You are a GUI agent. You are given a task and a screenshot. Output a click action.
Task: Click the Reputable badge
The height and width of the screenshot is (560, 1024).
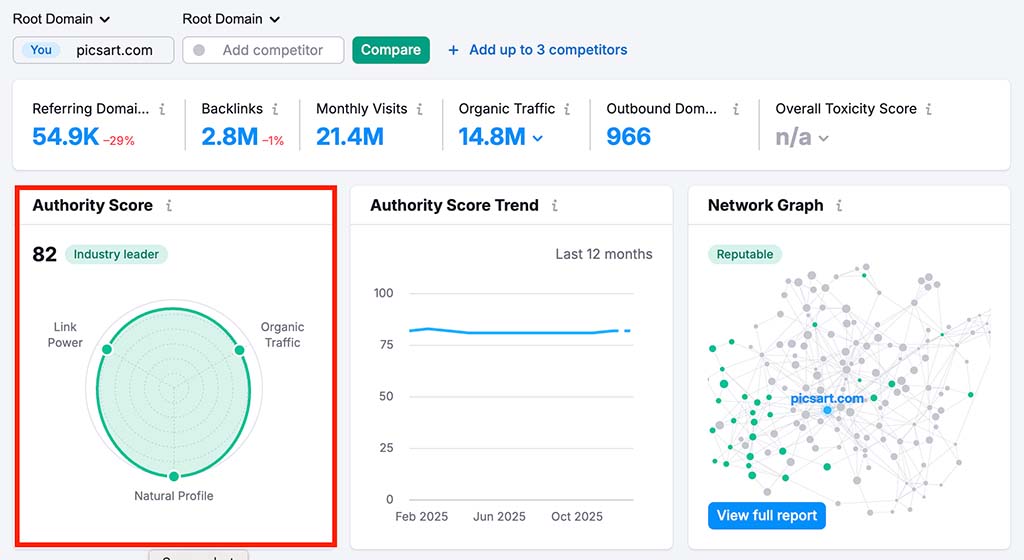pyautogui.click(x=744, y=255)
